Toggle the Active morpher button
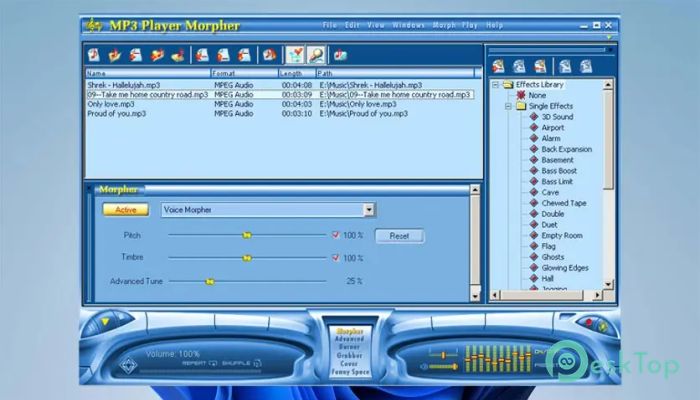 click(x=126, y=209)
